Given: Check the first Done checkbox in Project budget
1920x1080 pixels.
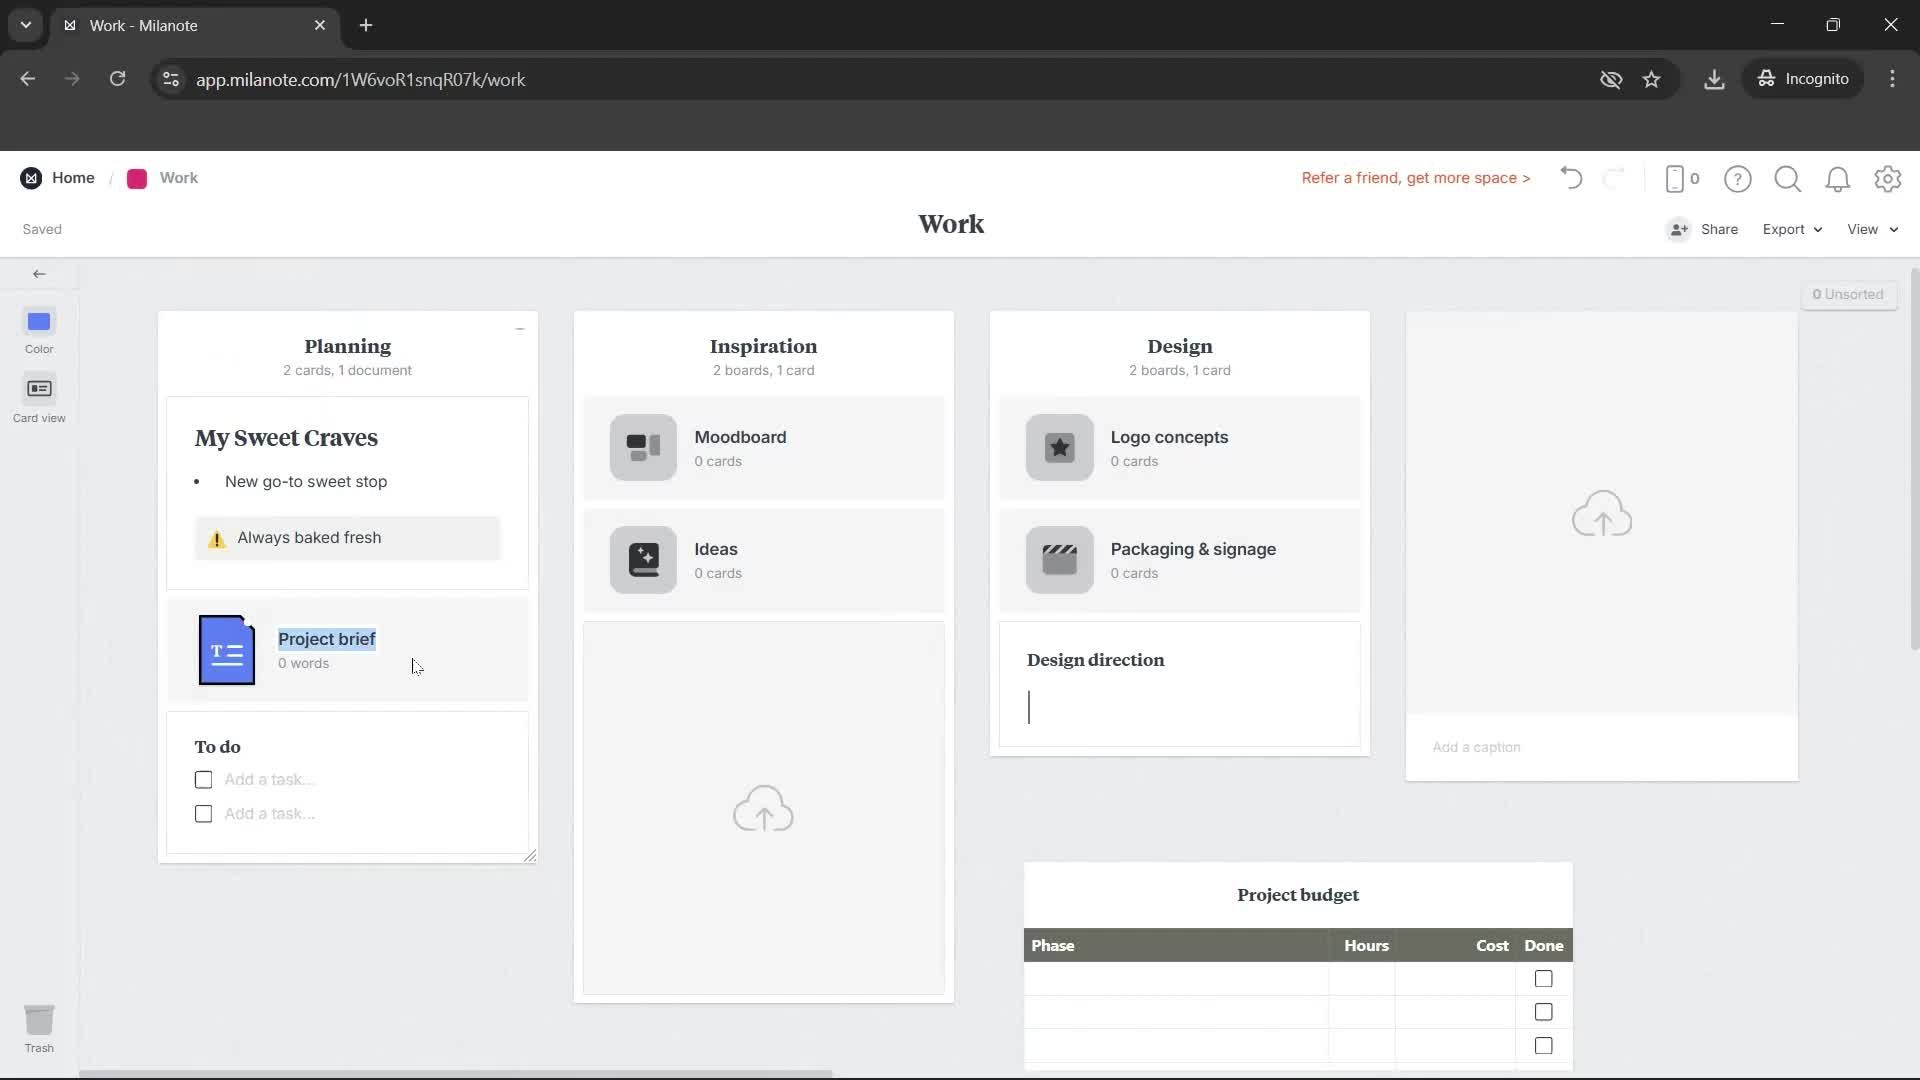Looking at the screenshot, I should (1543, 978).
